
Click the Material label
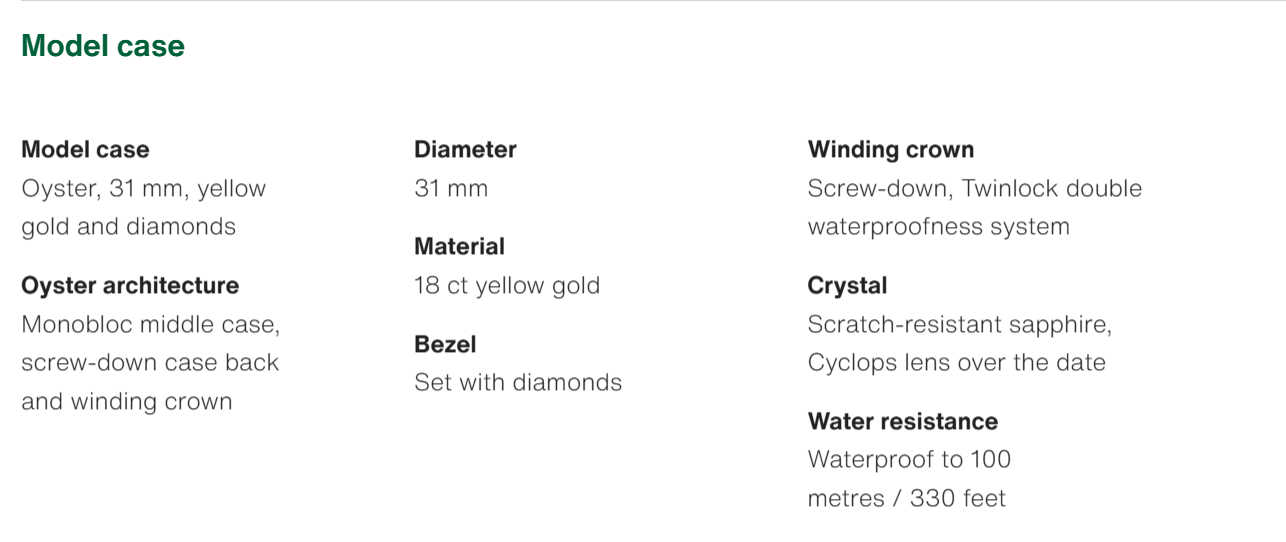[x=459, y=247]
